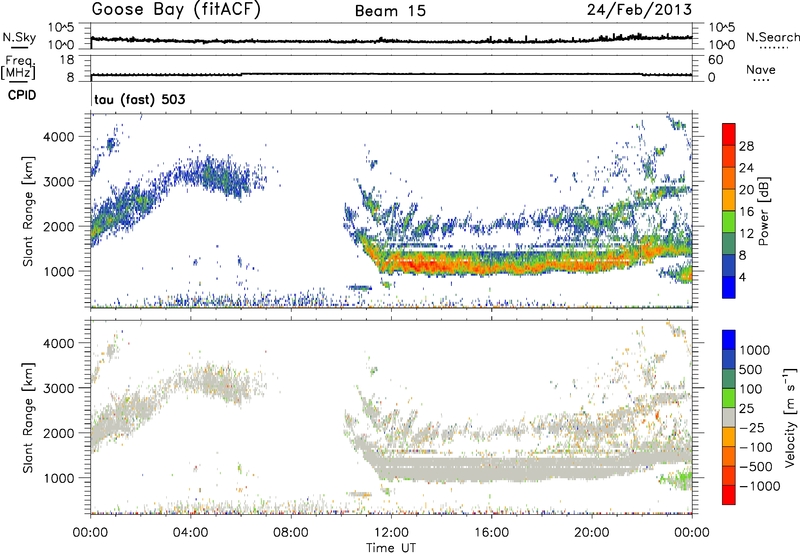Click the green velocity patch near 00:00 end
800x554 pixels.
click(679, 480)
